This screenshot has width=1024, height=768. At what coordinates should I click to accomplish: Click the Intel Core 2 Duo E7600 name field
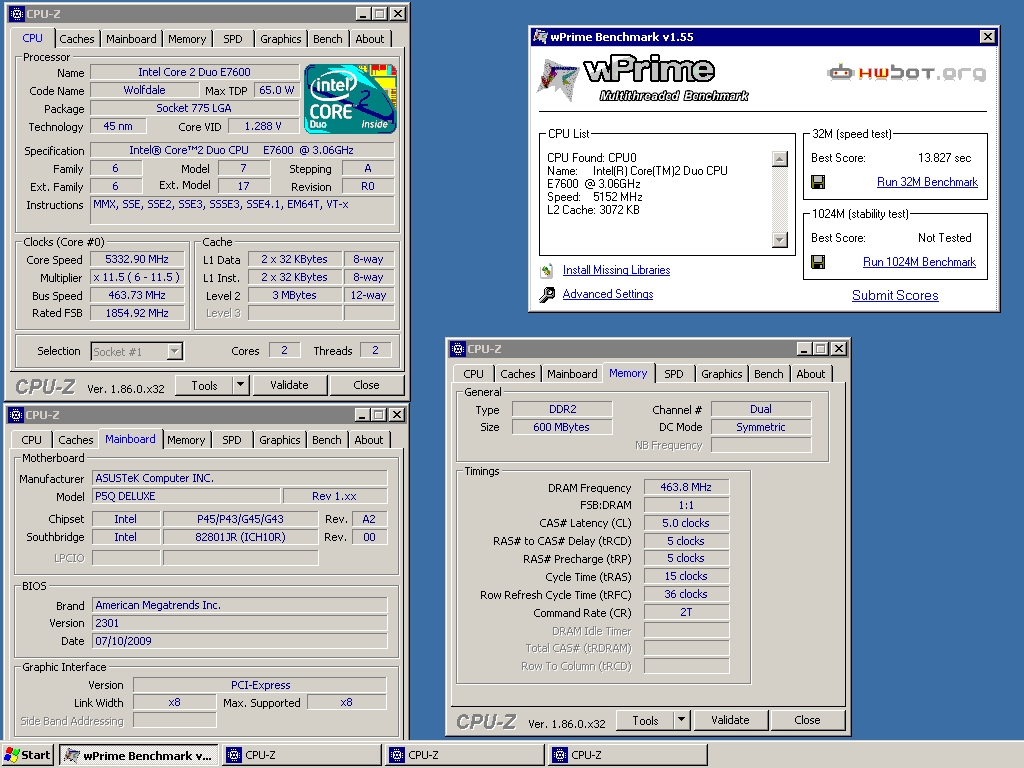[x=194, y=72]
